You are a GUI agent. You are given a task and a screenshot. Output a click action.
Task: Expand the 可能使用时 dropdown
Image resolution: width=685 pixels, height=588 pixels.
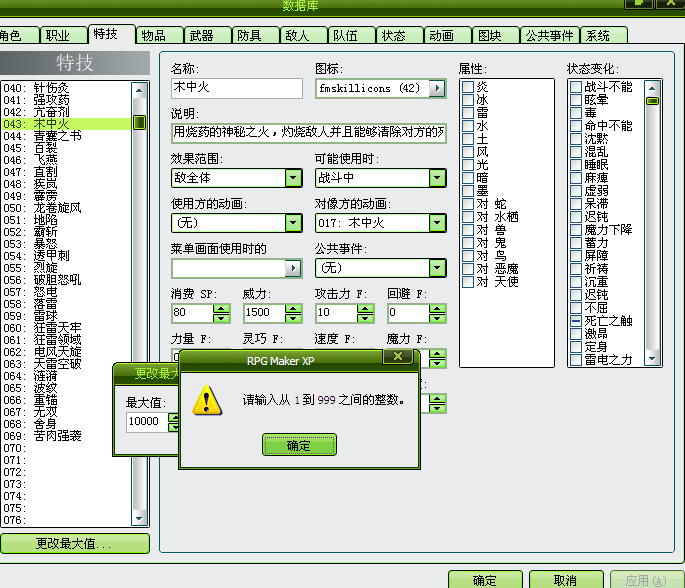pos(437,178)
